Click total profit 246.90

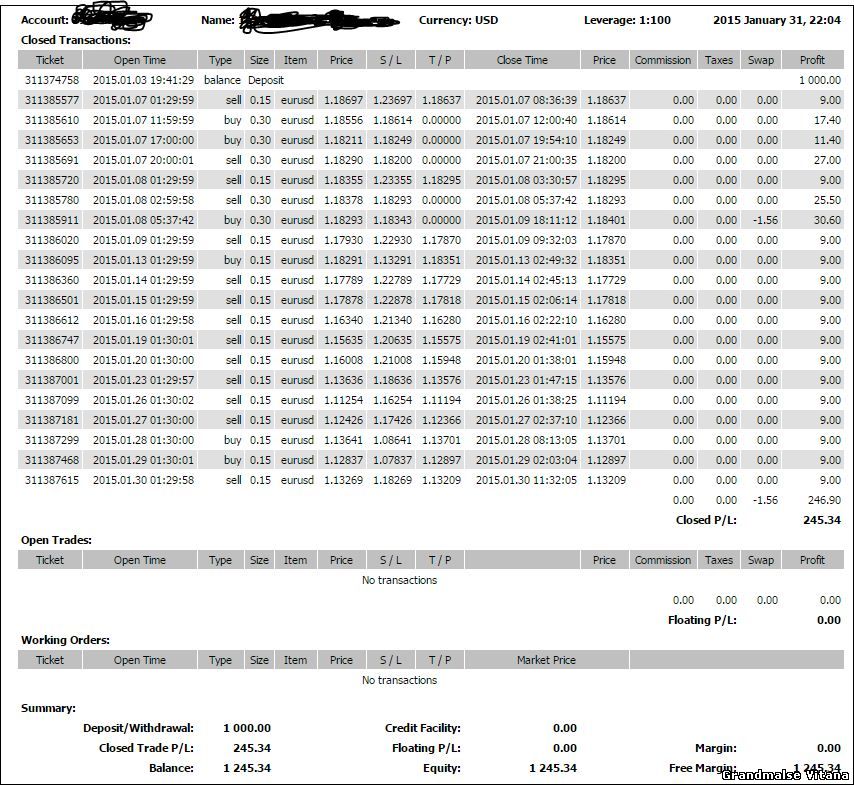pos(824,500)
